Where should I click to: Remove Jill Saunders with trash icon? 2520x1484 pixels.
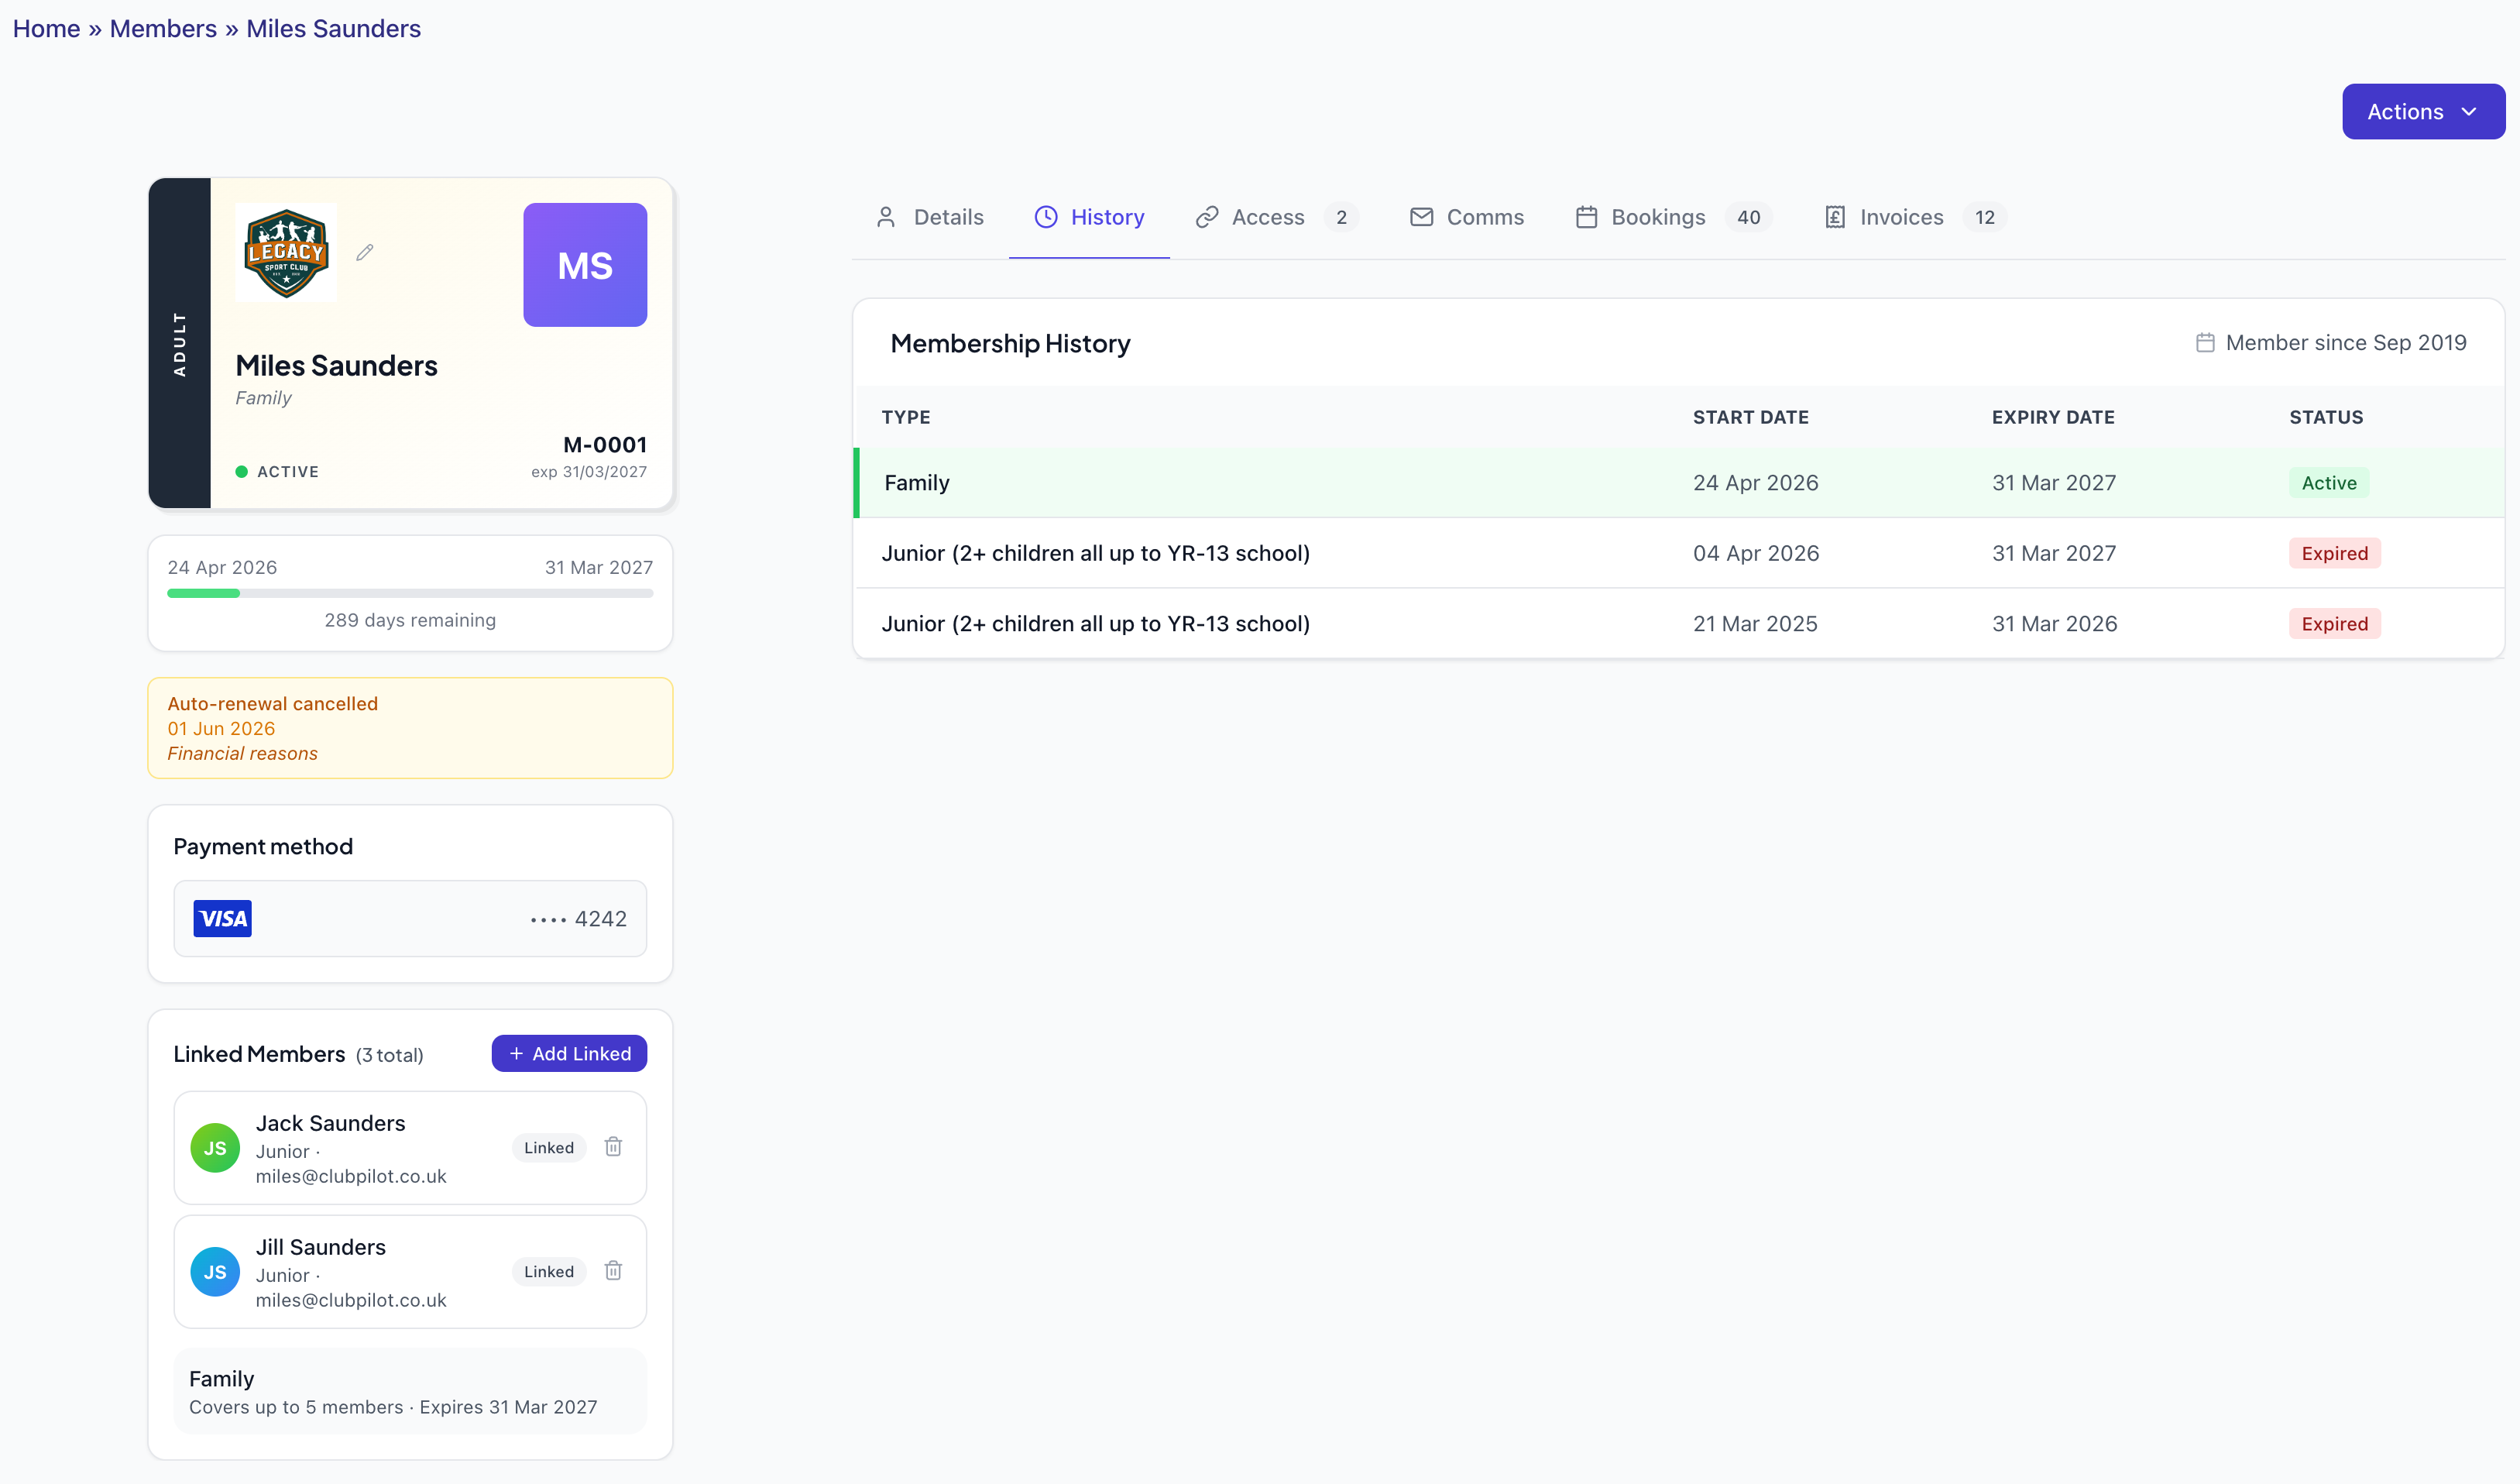click(x=613, y=1270)
